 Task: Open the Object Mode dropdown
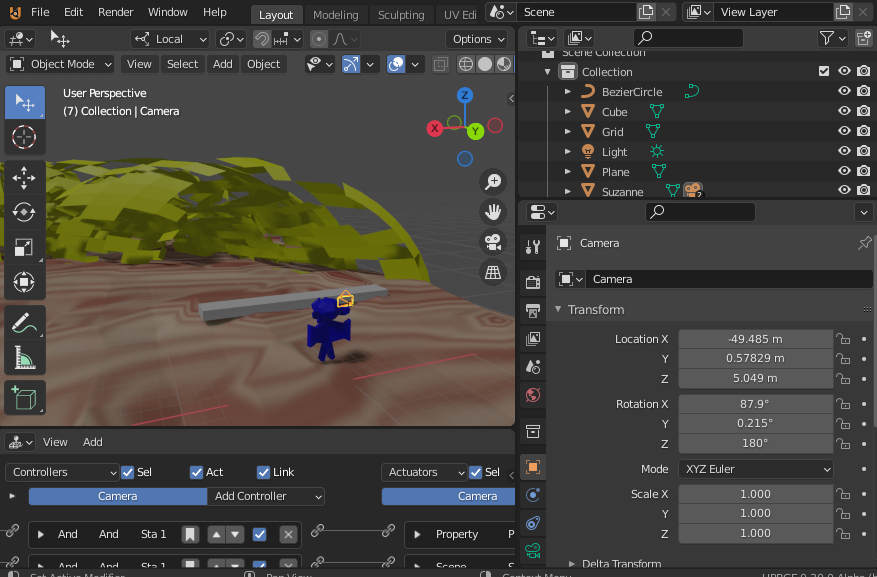coord(61,64)
